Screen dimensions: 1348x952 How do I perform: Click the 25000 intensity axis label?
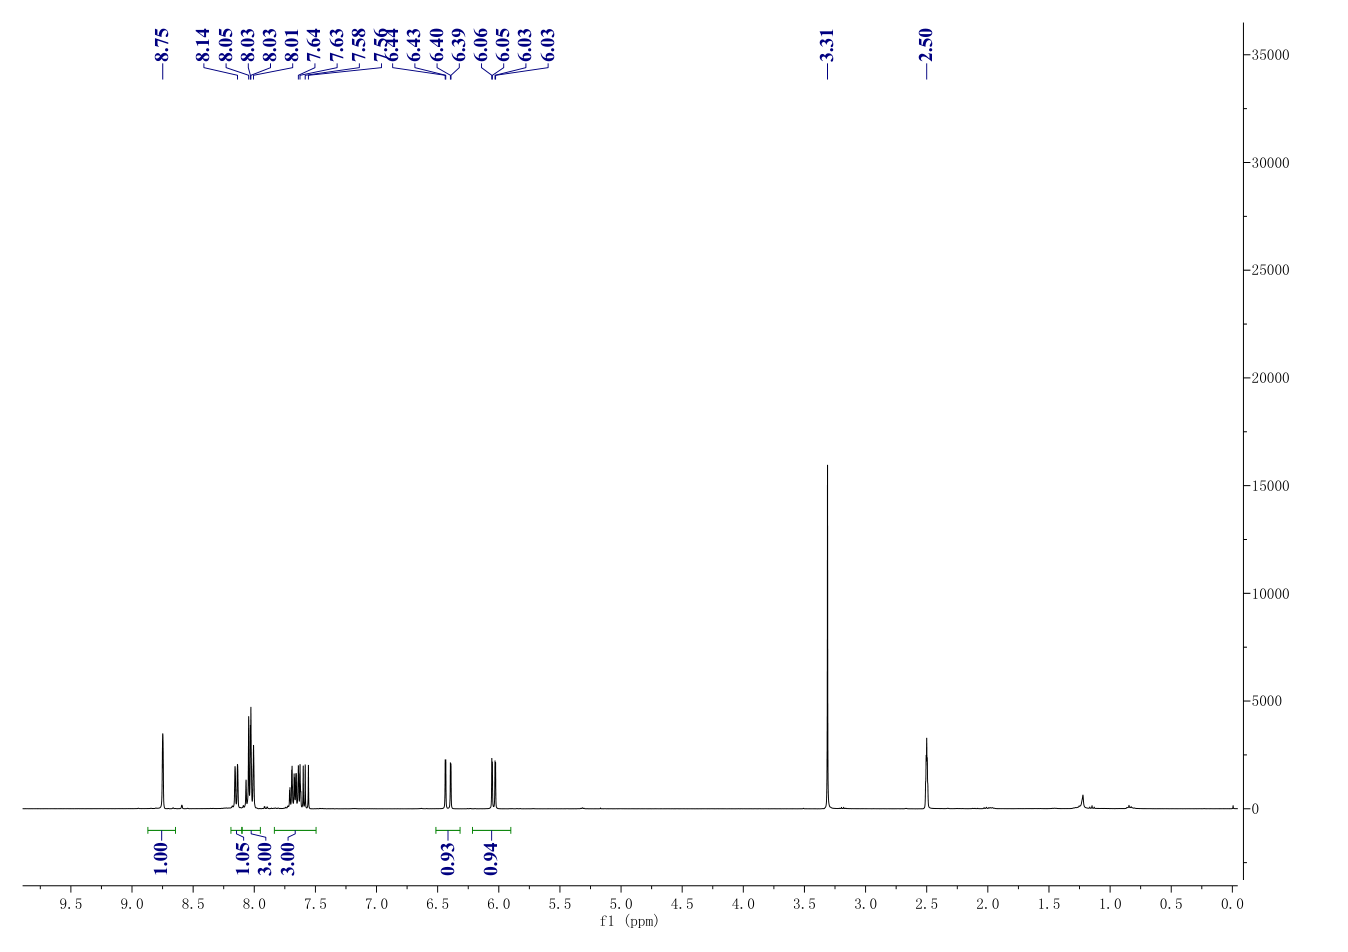(1270, 271)
